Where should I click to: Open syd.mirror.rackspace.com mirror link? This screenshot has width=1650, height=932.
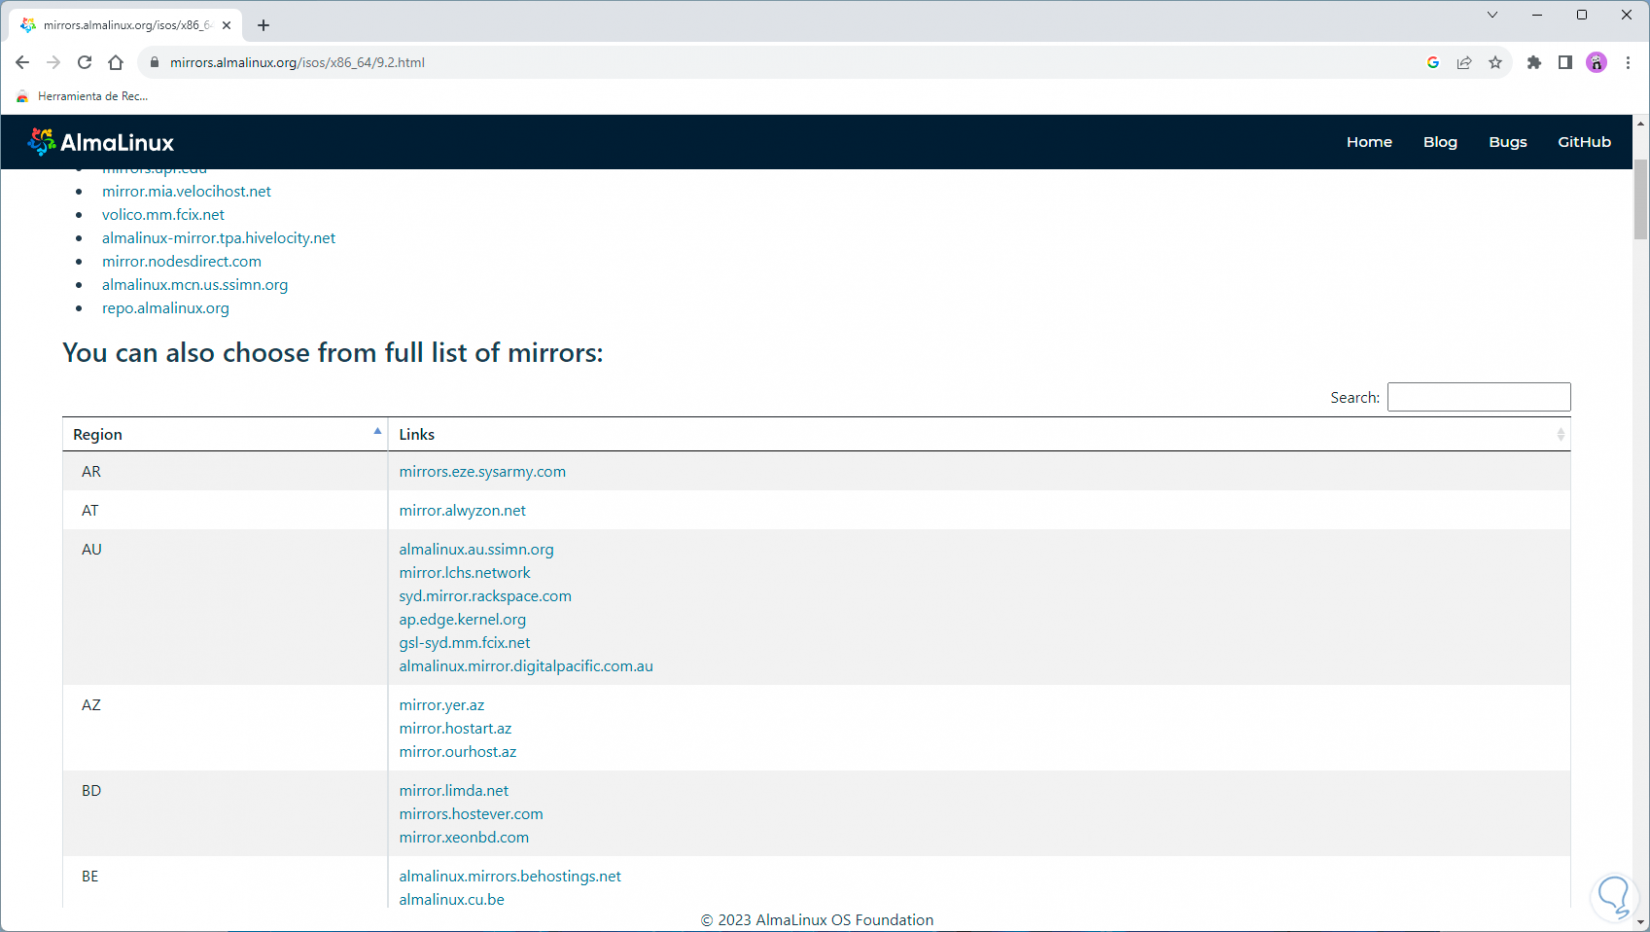pos(485,596)
